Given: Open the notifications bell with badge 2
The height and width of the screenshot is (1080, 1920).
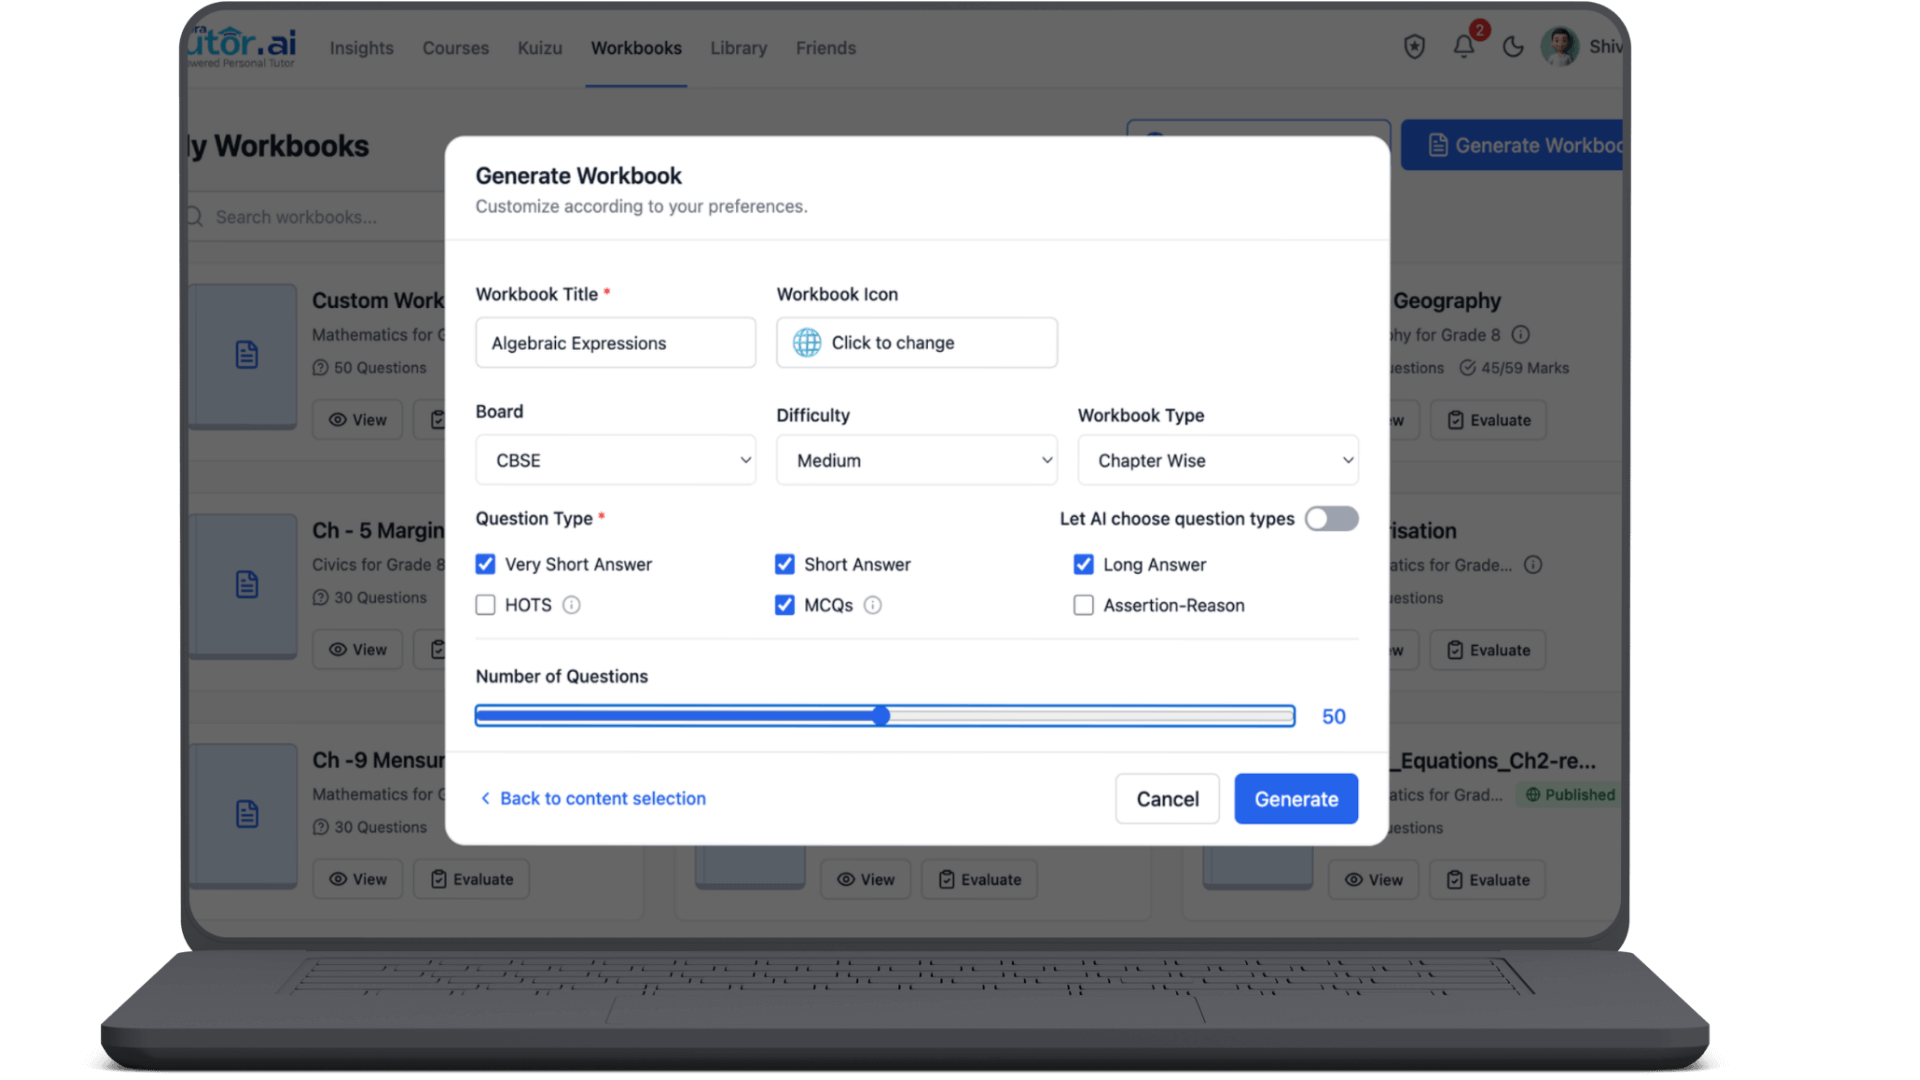Looking at the screenshot, I should point(1463,46).
